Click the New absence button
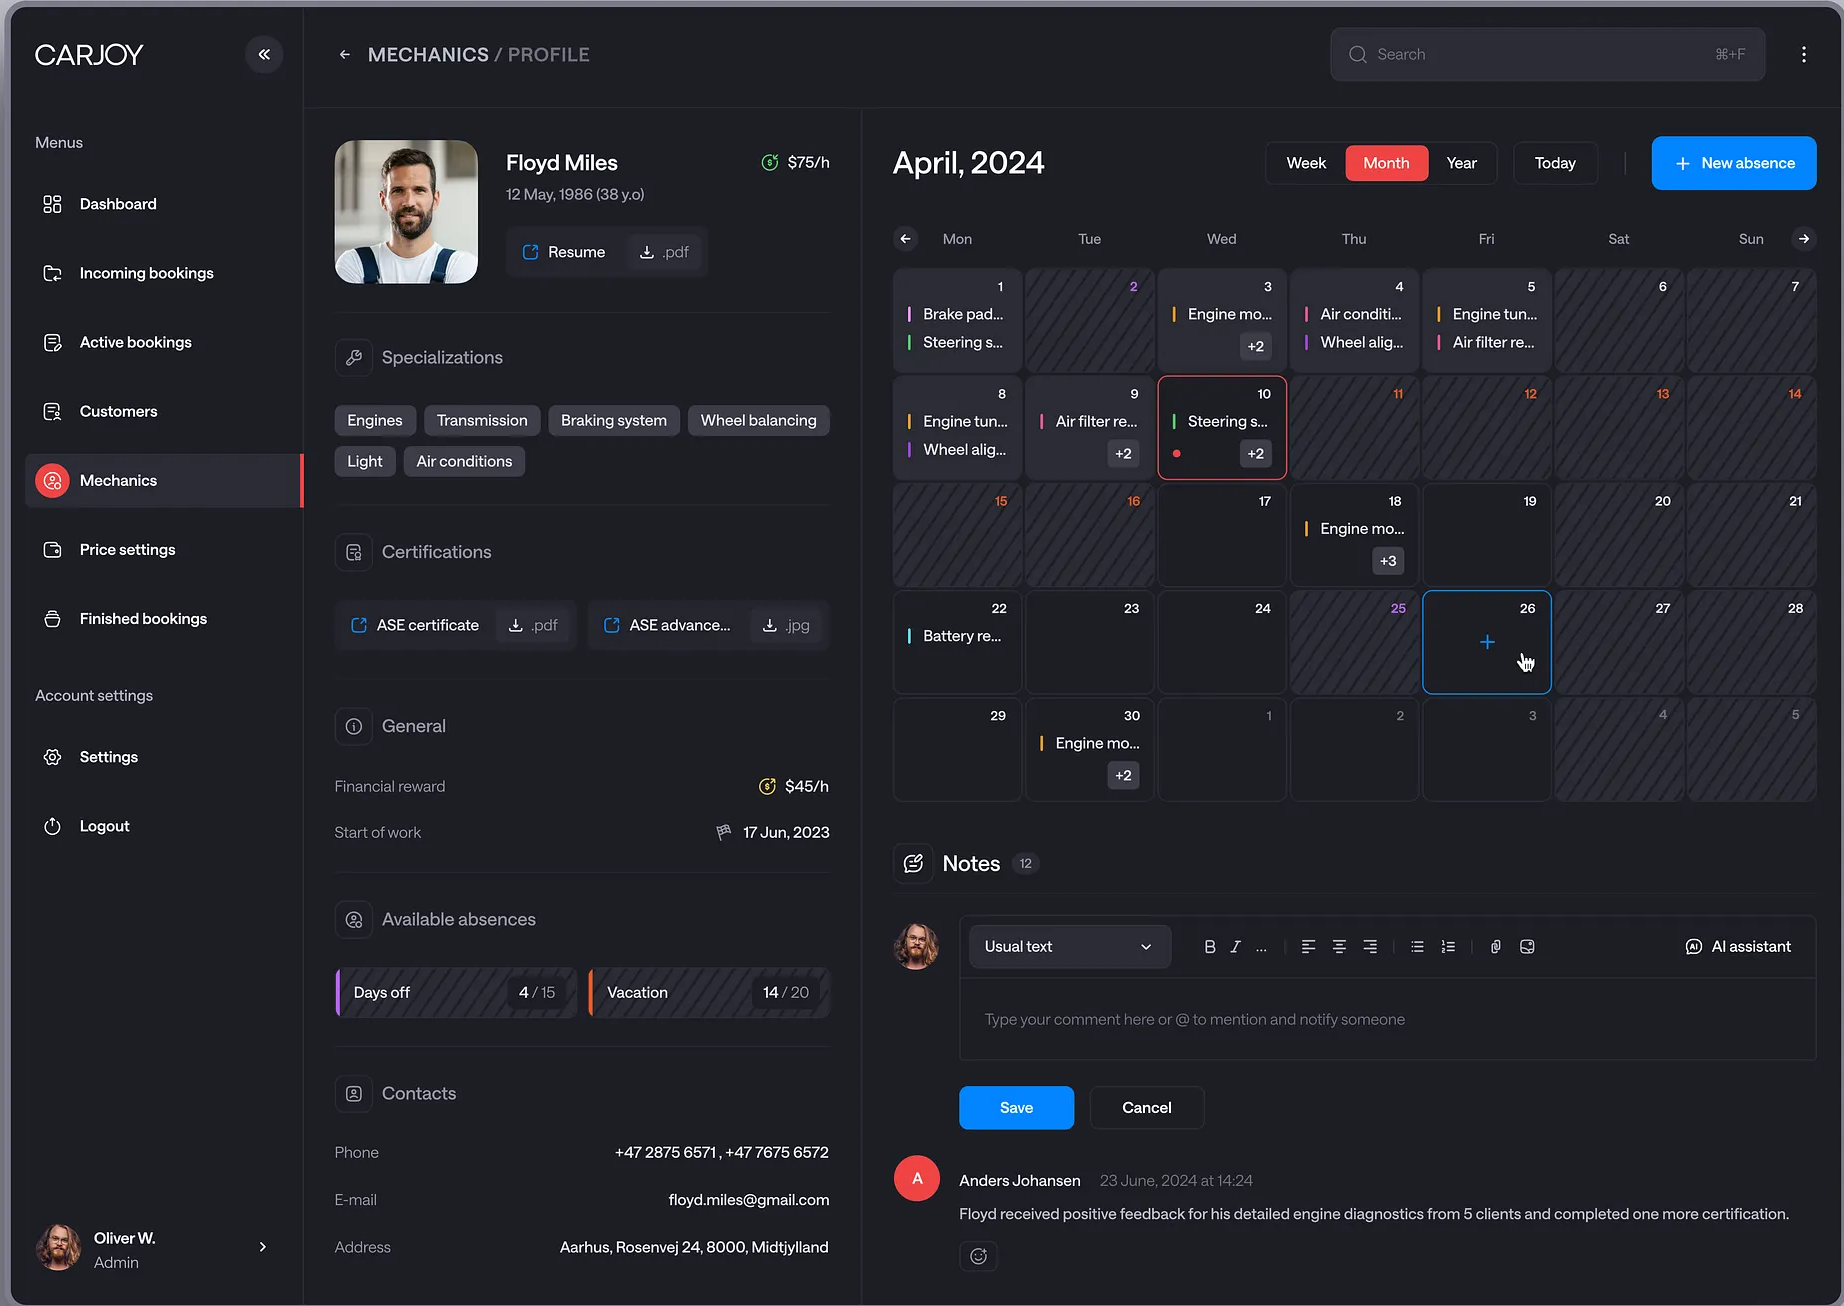The width and height of the screenshot is (1844, 1306). tap(1733, 163)
